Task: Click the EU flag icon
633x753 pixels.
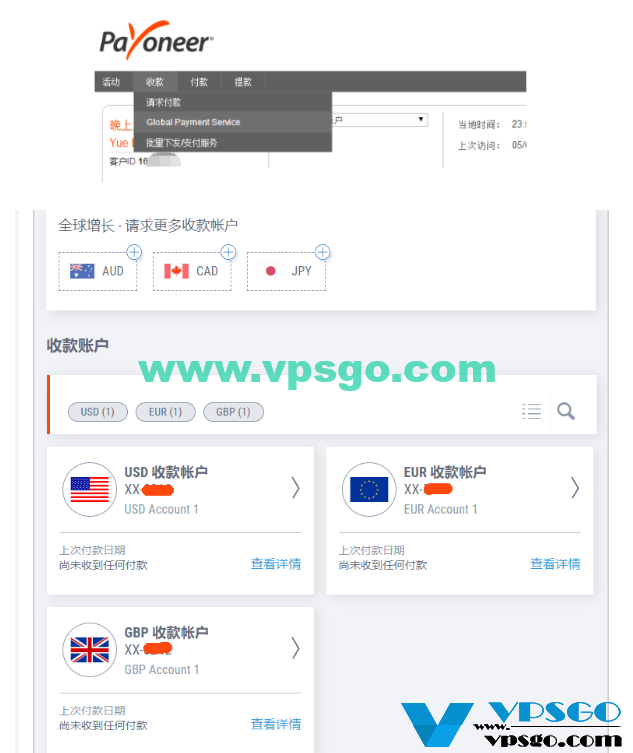Action: click(x=369, y=489)
